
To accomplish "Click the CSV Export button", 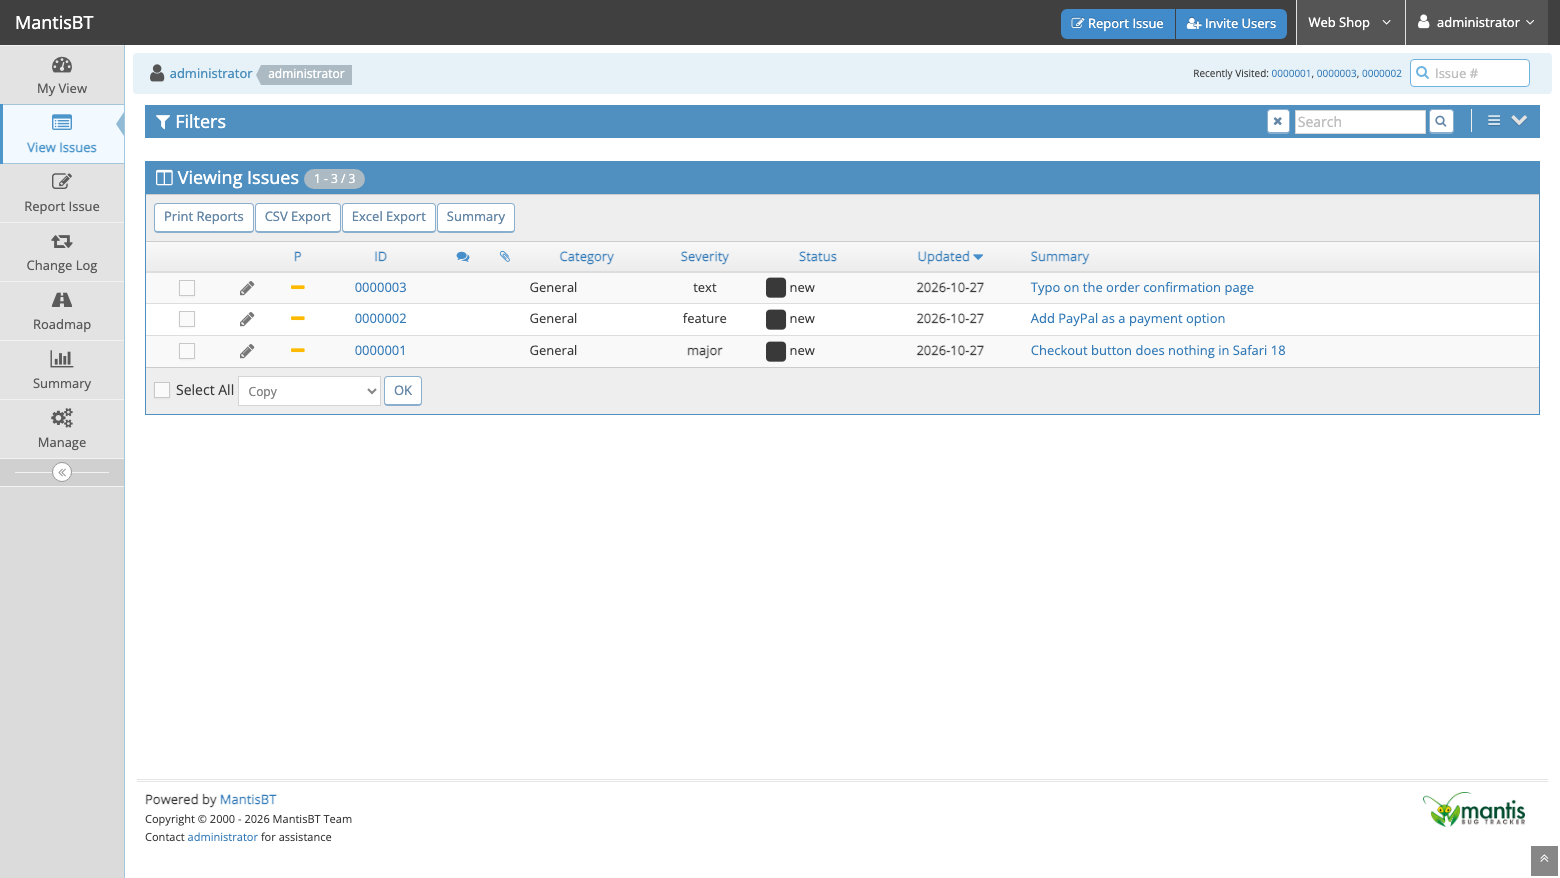I will pos(298,217).
